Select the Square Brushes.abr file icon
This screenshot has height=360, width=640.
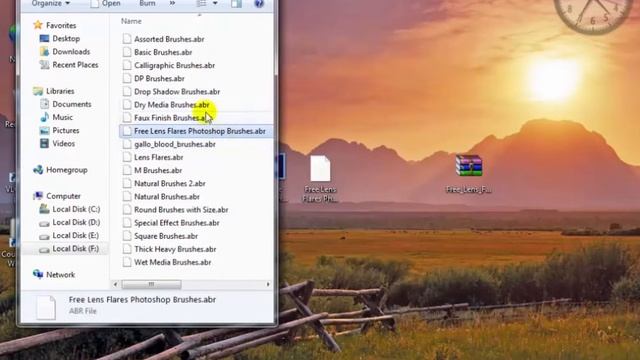(127, 236)
